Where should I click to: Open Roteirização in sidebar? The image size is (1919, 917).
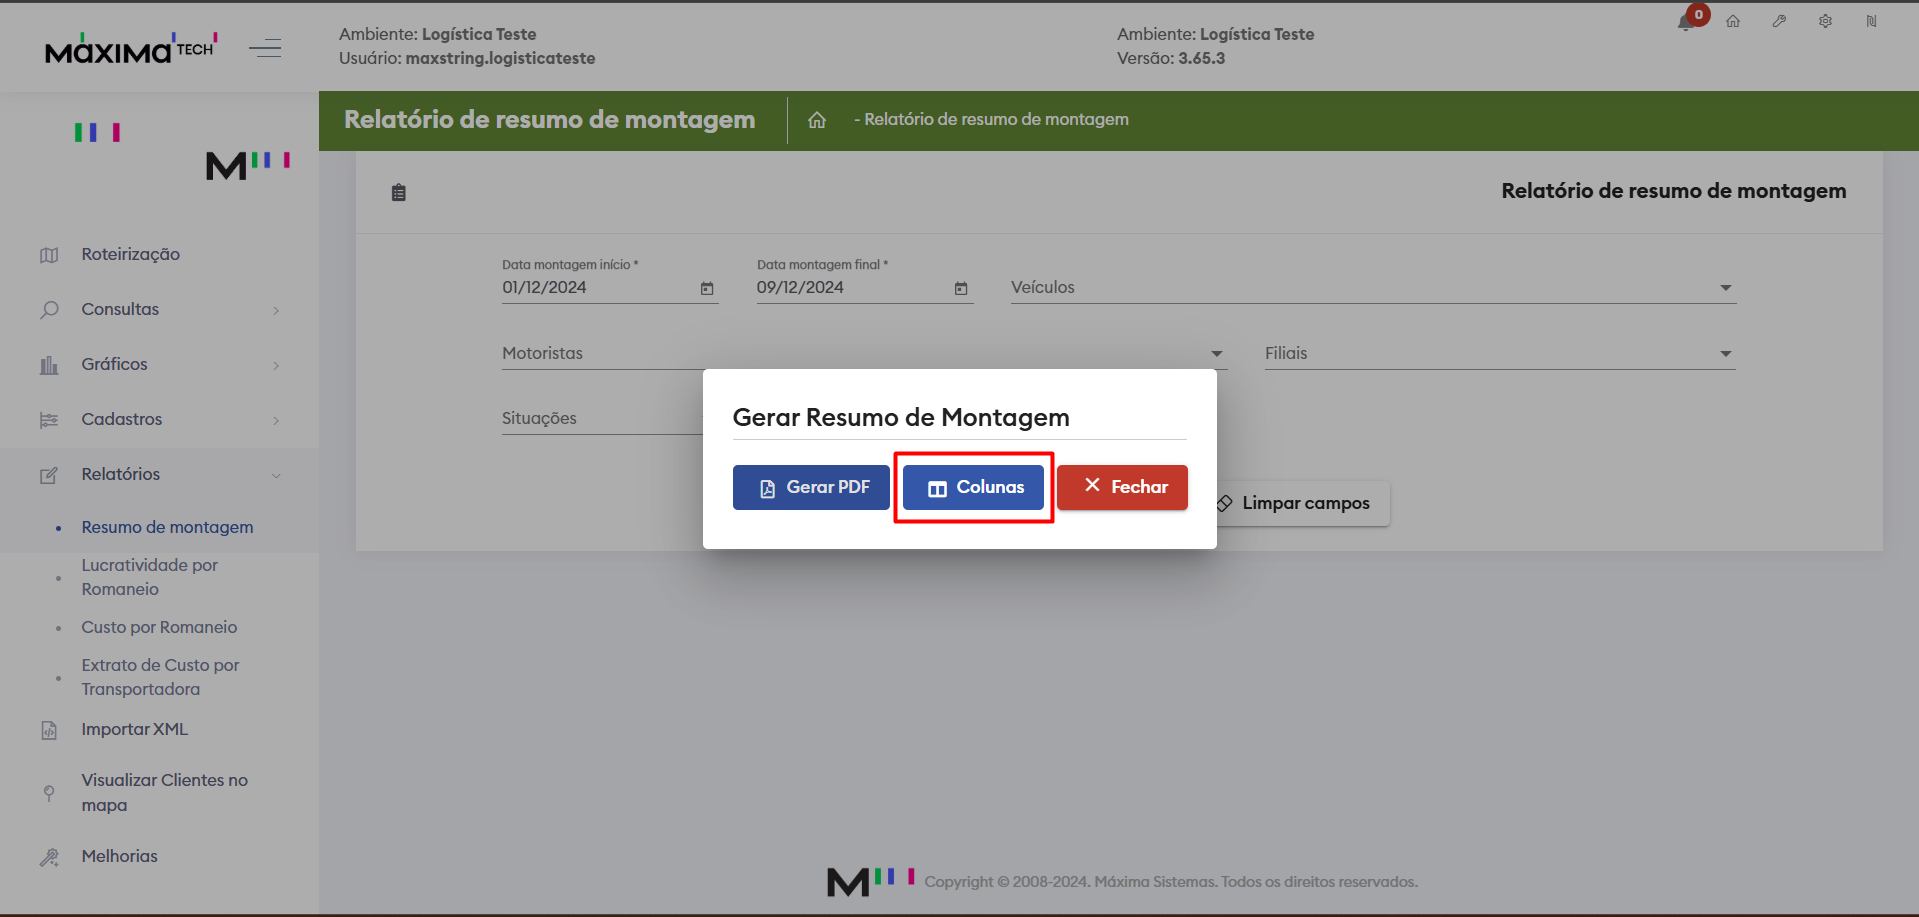coord(130,255)
